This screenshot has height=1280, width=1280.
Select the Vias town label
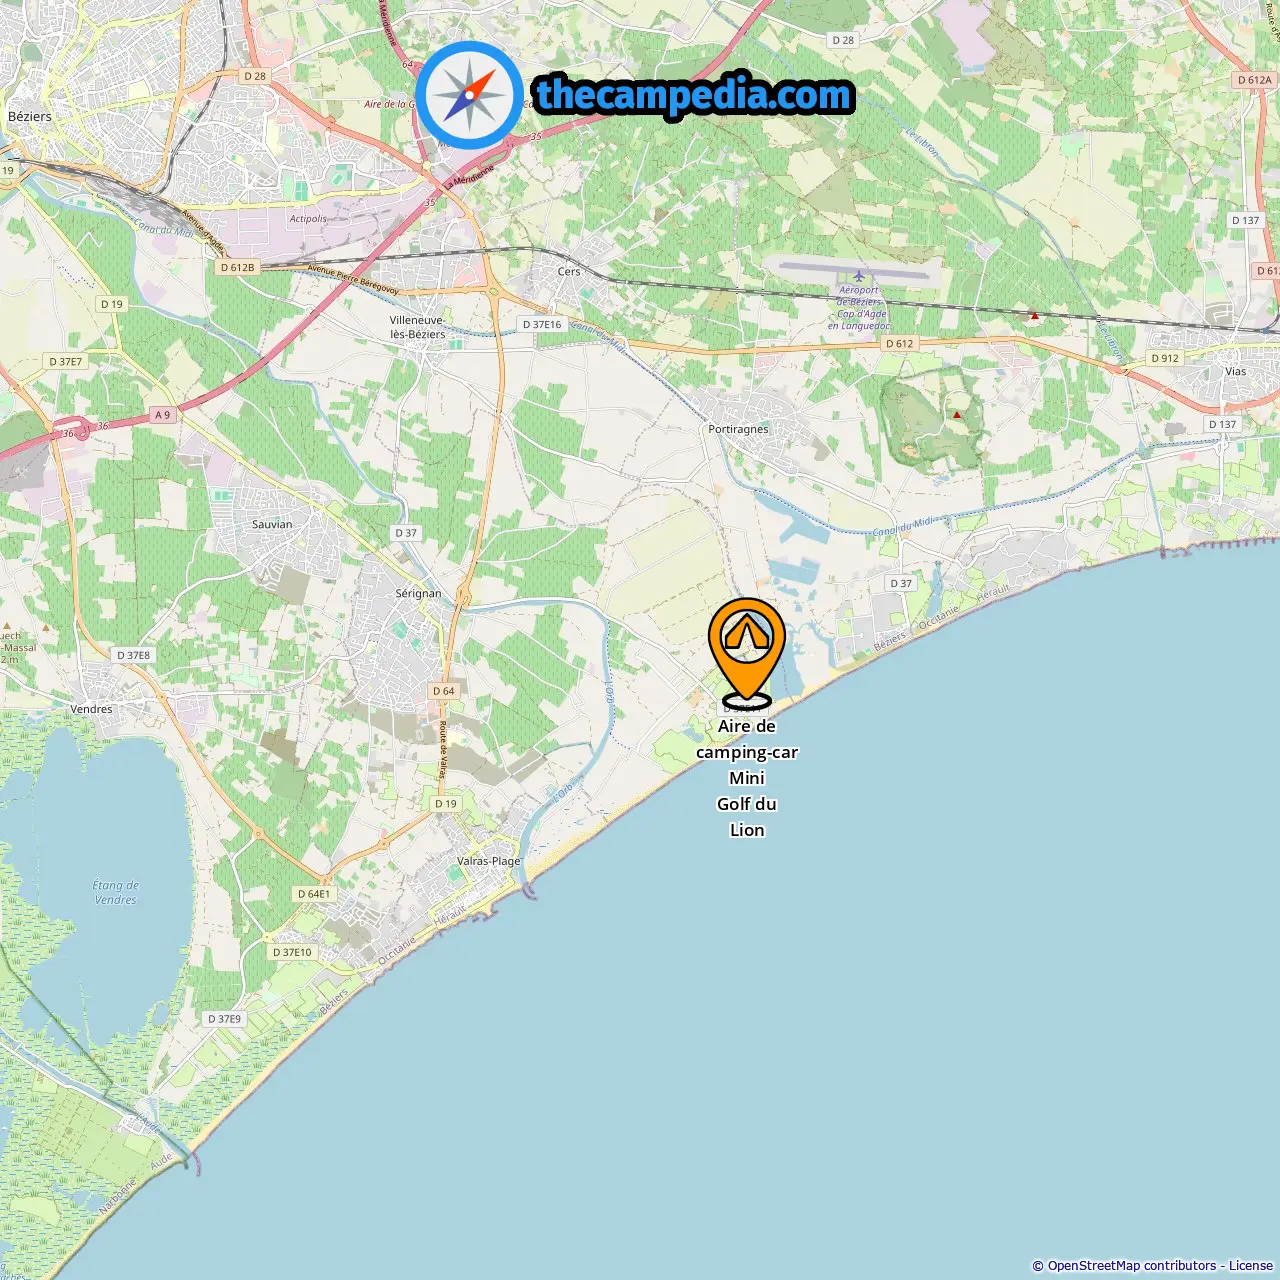(1236, 371)
